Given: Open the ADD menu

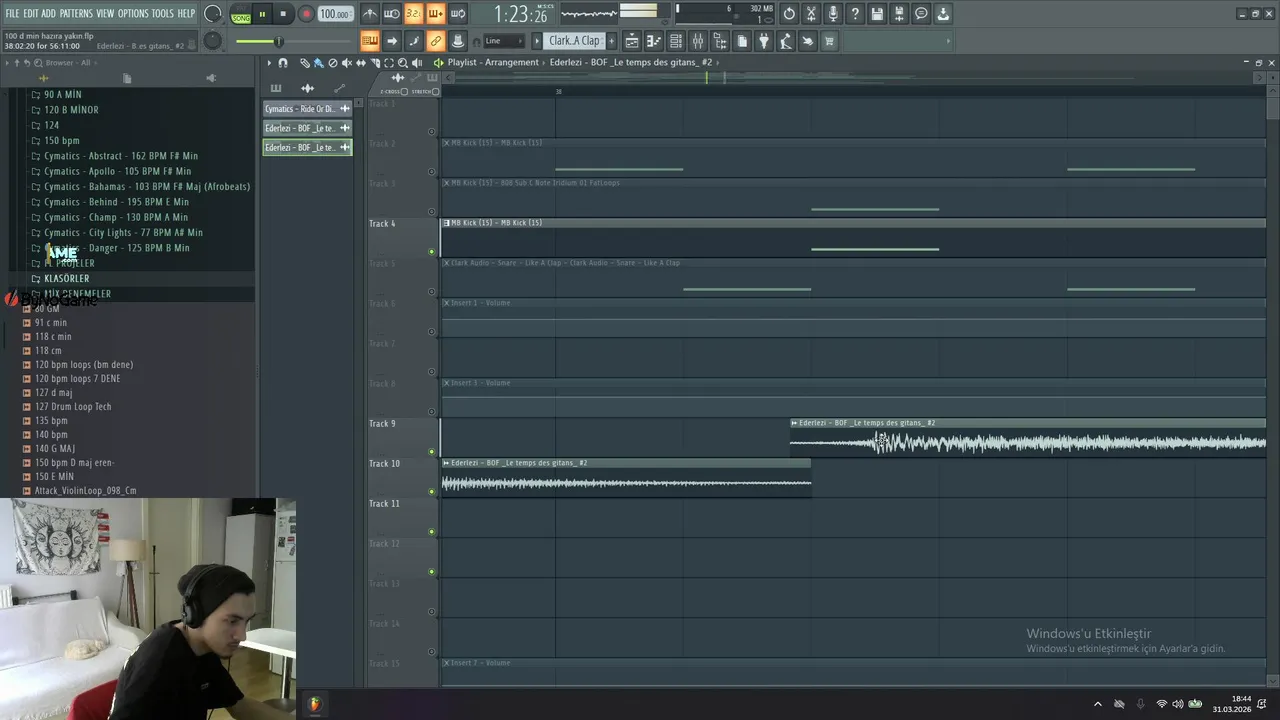Looking at the screenshot, I should [49, 13].
